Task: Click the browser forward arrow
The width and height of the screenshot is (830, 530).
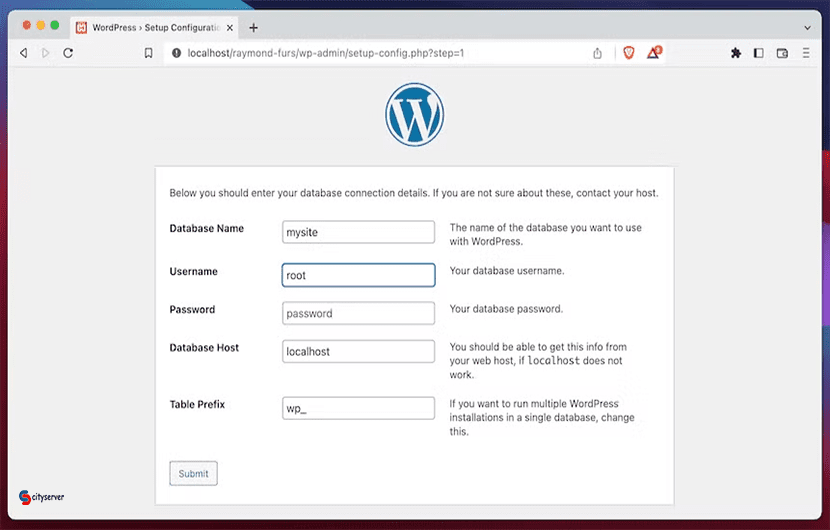Action: (46, 53)
